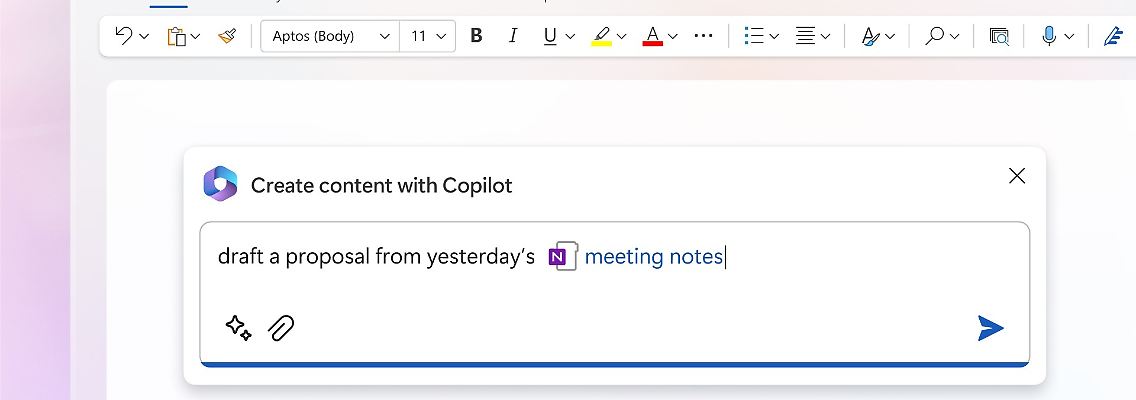Click the paragraph alignment icon
This screenshot has width=1136, height=400.
(x=806, y=36)
